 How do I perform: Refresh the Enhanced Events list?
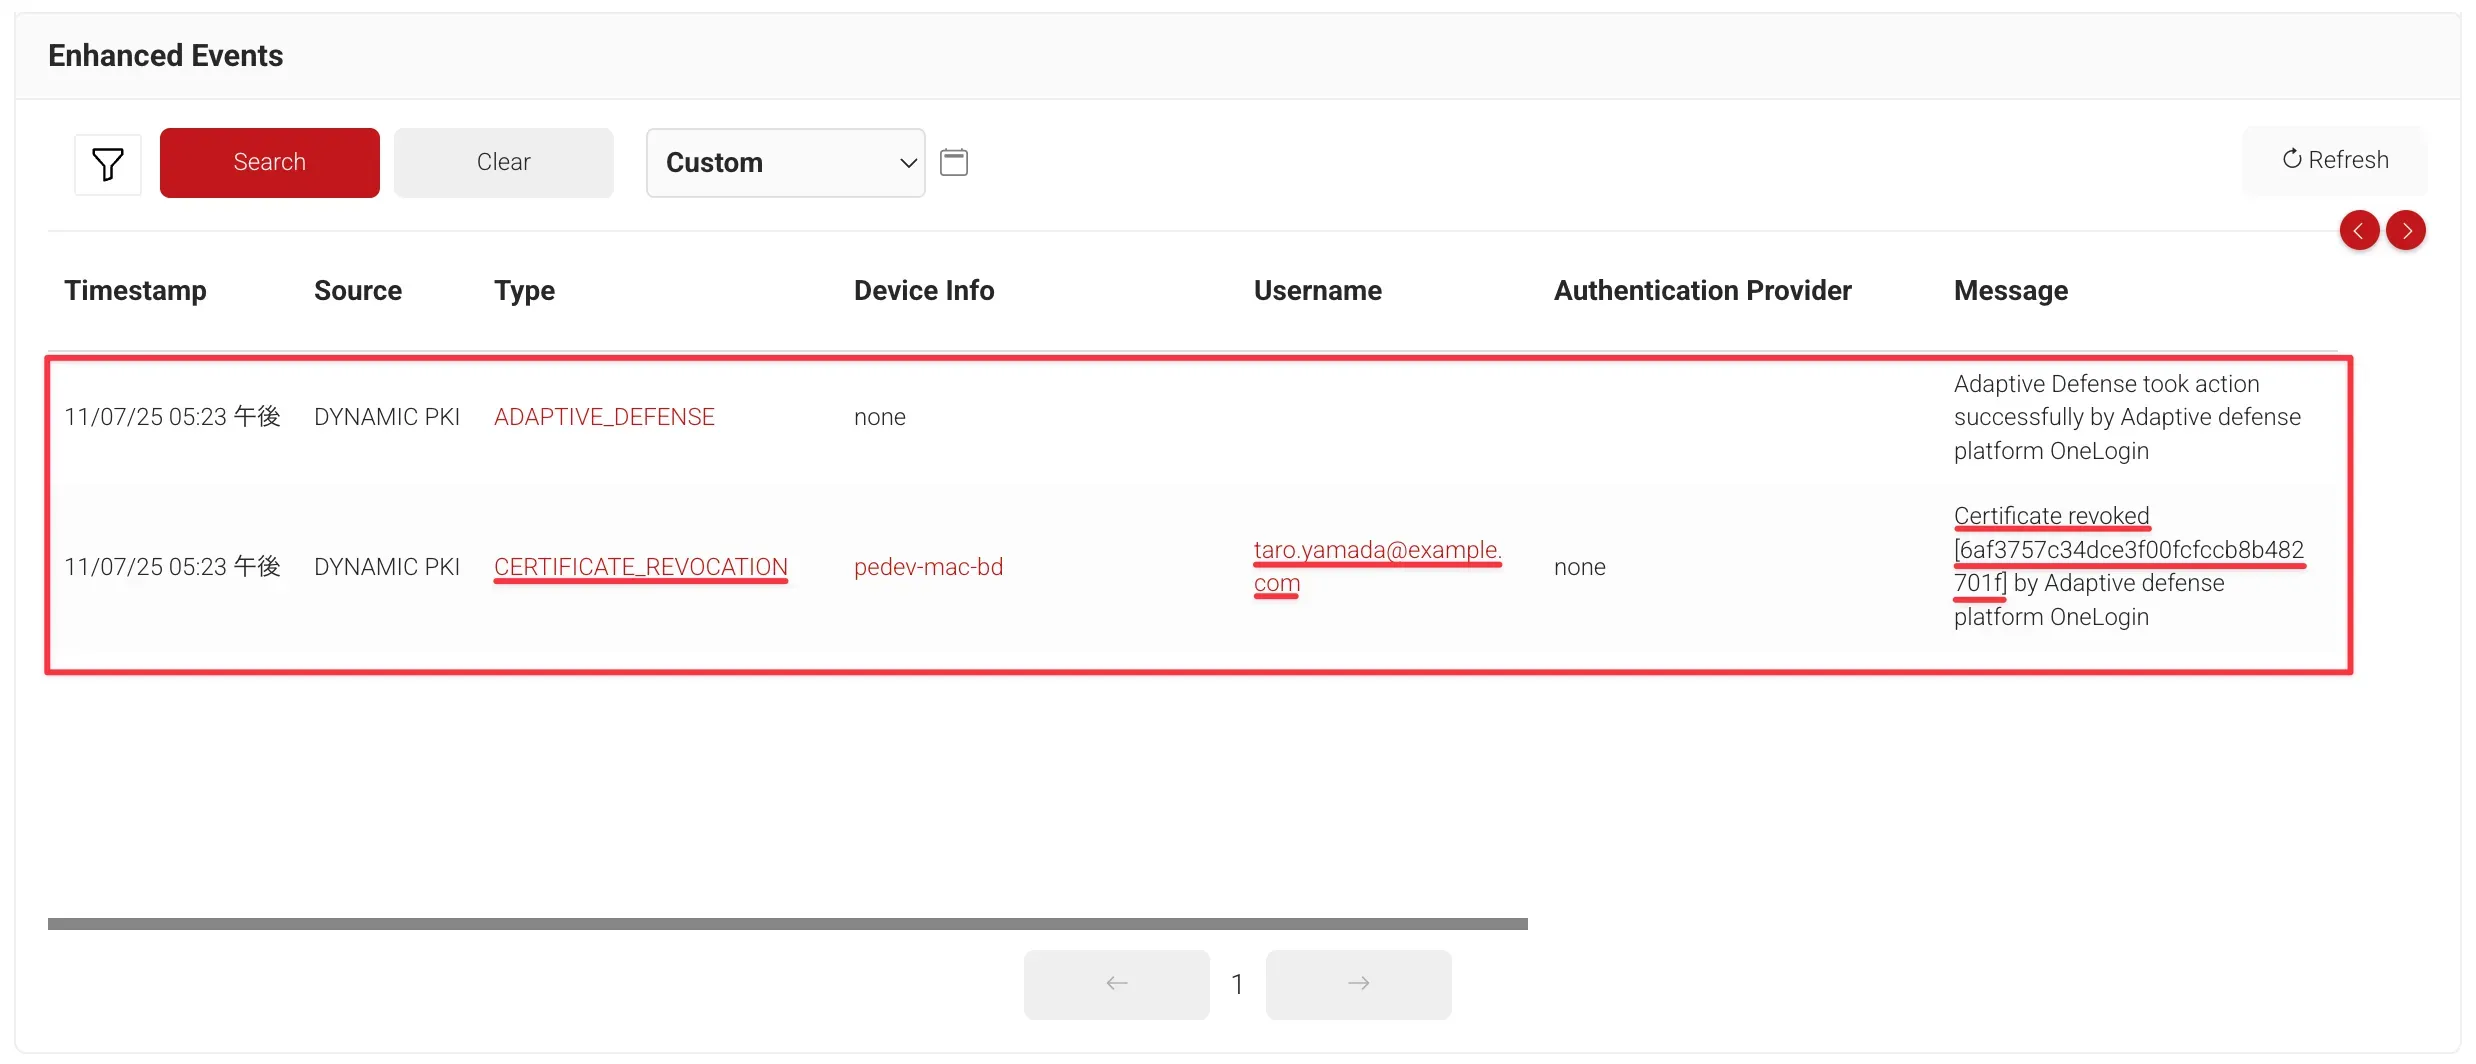click(2335, 160)
